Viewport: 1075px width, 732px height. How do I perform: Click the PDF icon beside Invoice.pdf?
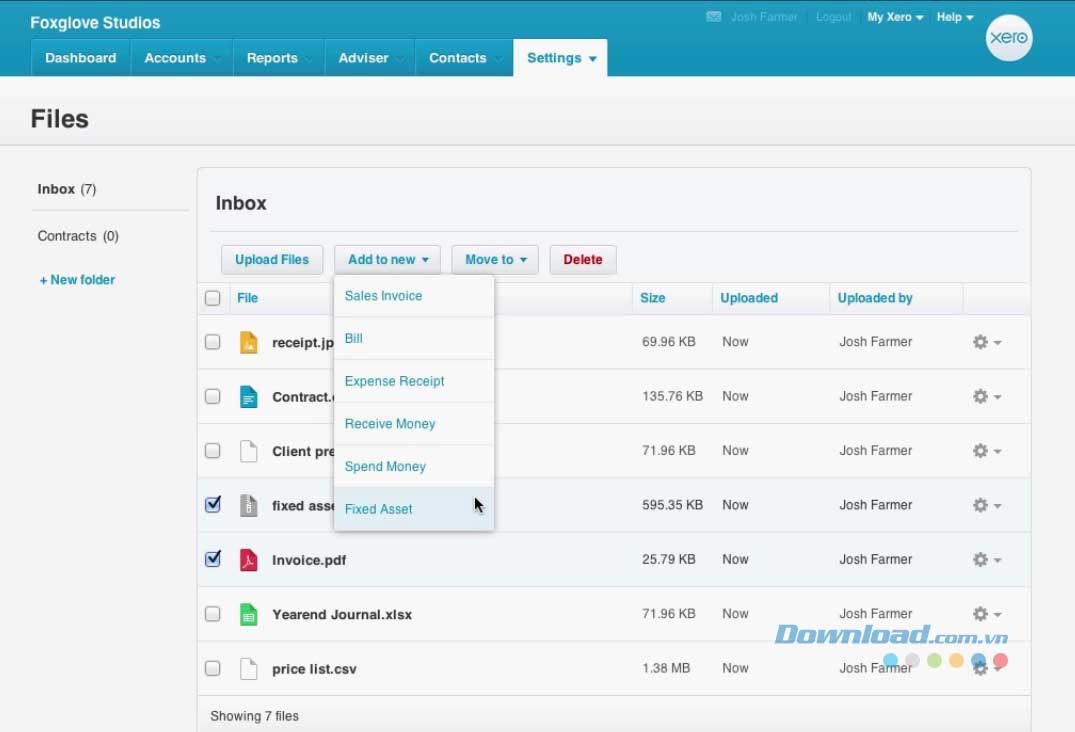(248, 559)
